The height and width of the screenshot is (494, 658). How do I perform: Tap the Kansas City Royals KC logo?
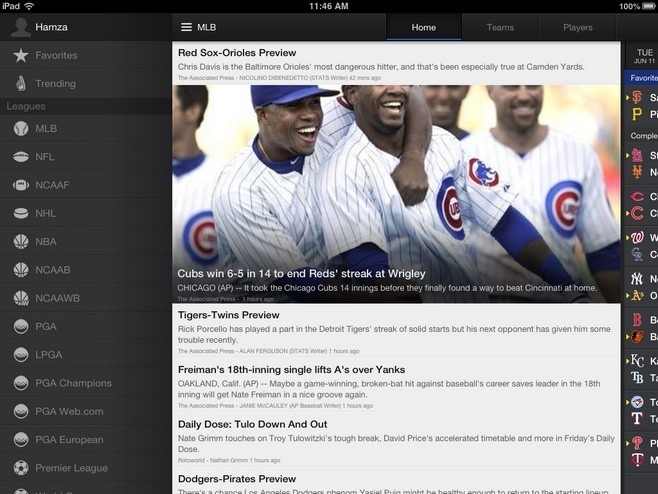coord(637,361)
